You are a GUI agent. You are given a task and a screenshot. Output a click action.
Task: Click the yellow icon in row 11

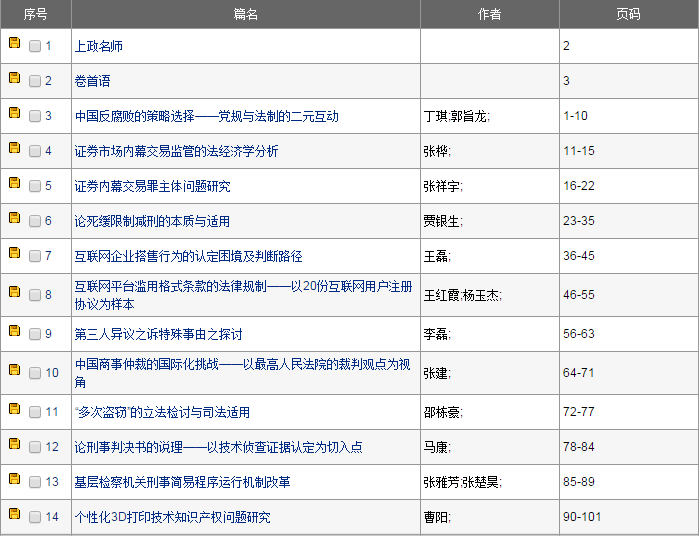[x=14, y=409]
